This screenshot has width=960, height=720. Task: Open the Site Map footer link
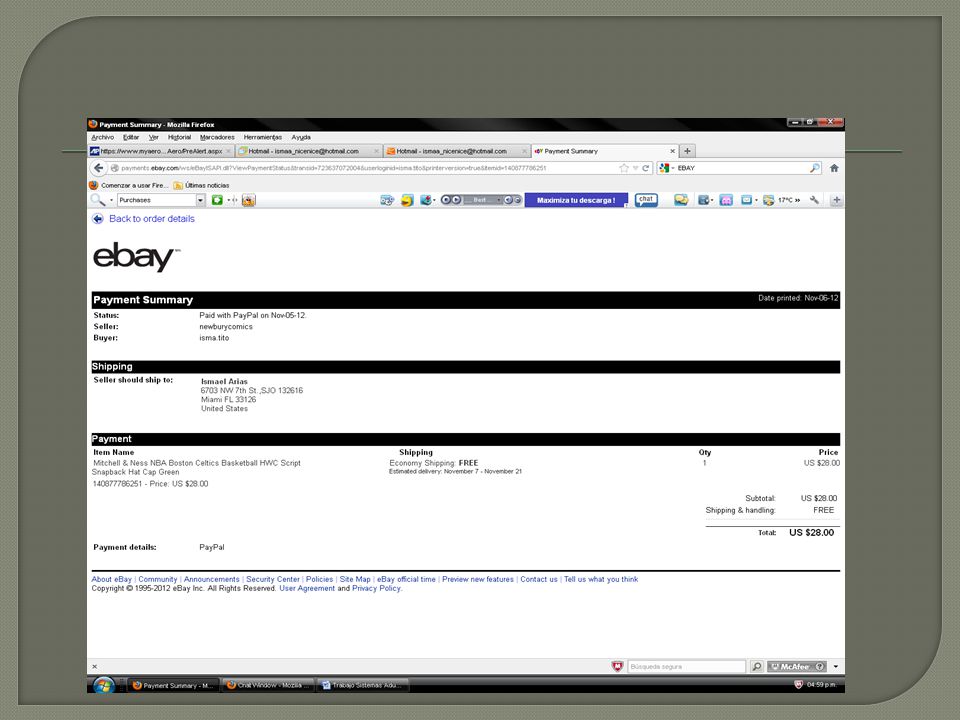click(x=355, y=579)
